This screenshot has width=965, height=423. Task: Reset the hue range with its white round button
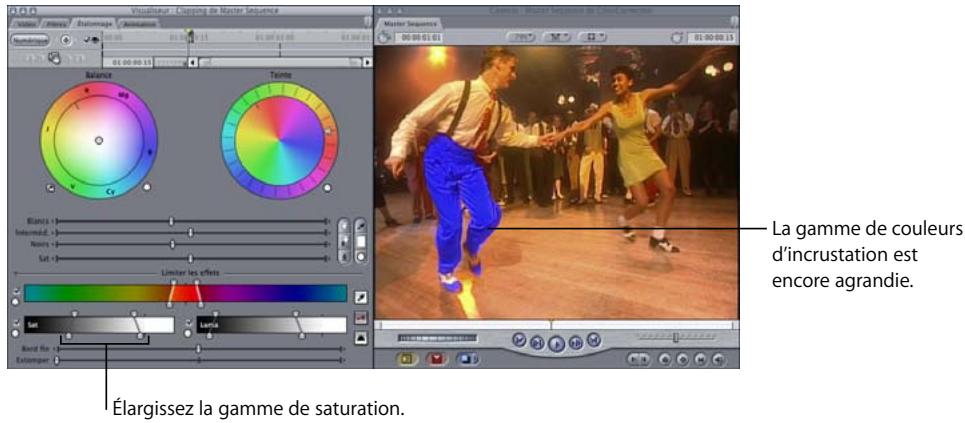pyautogui.click(x=15, y=301)
